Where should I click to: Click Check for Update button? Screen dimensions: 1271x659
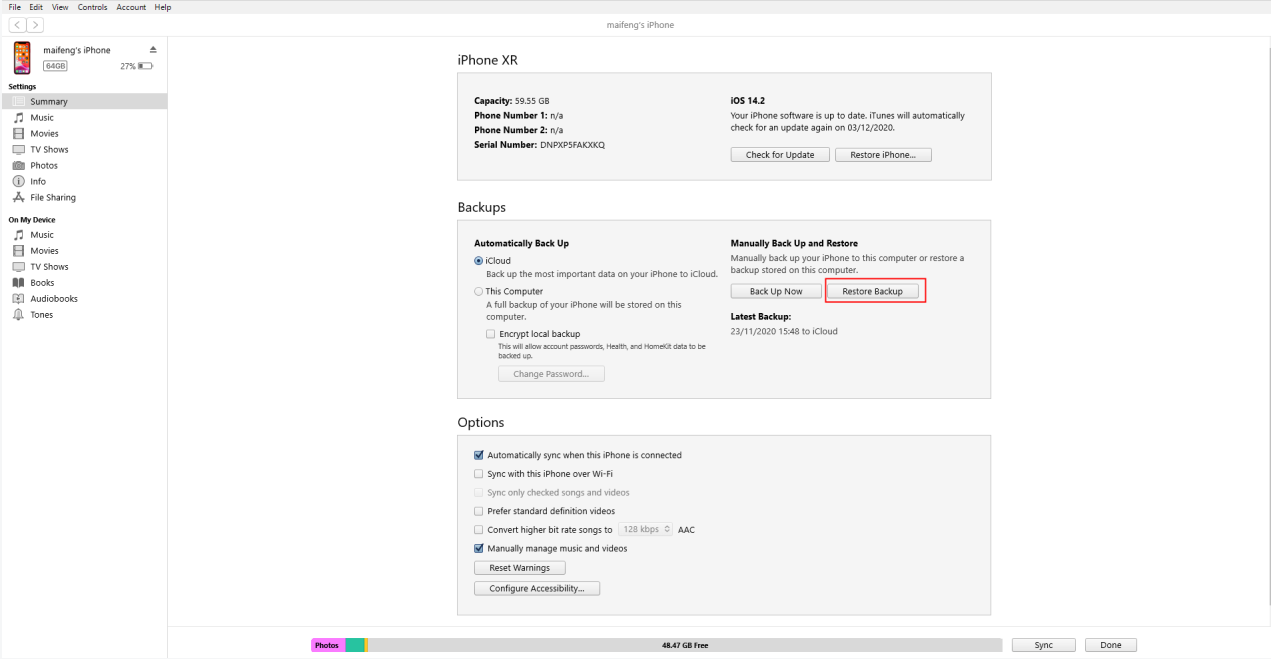click(780, 155)
